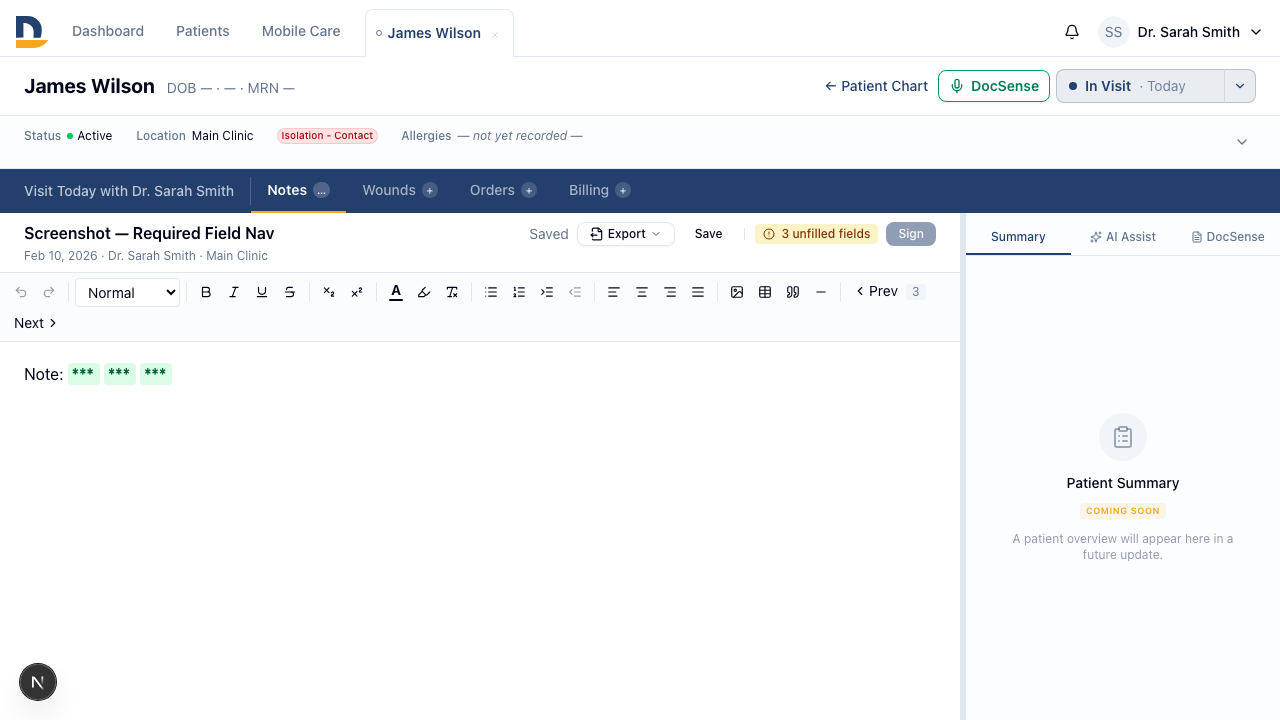Screen dimensions: 1280x720
Task: Align text right
Action: [x=670, y=292]
